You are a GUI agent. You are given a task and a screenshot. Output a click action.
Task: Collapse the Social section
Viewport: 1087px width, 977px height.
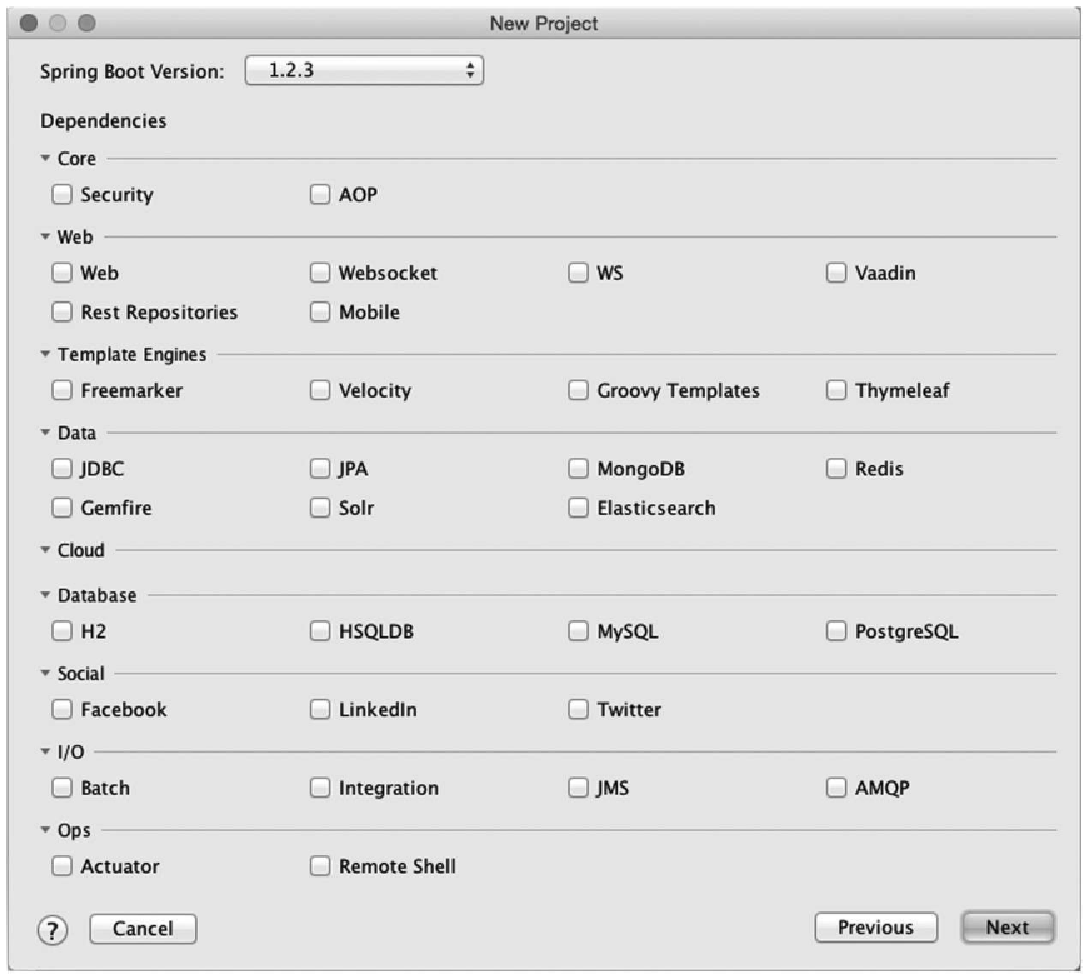click(45, 673)
